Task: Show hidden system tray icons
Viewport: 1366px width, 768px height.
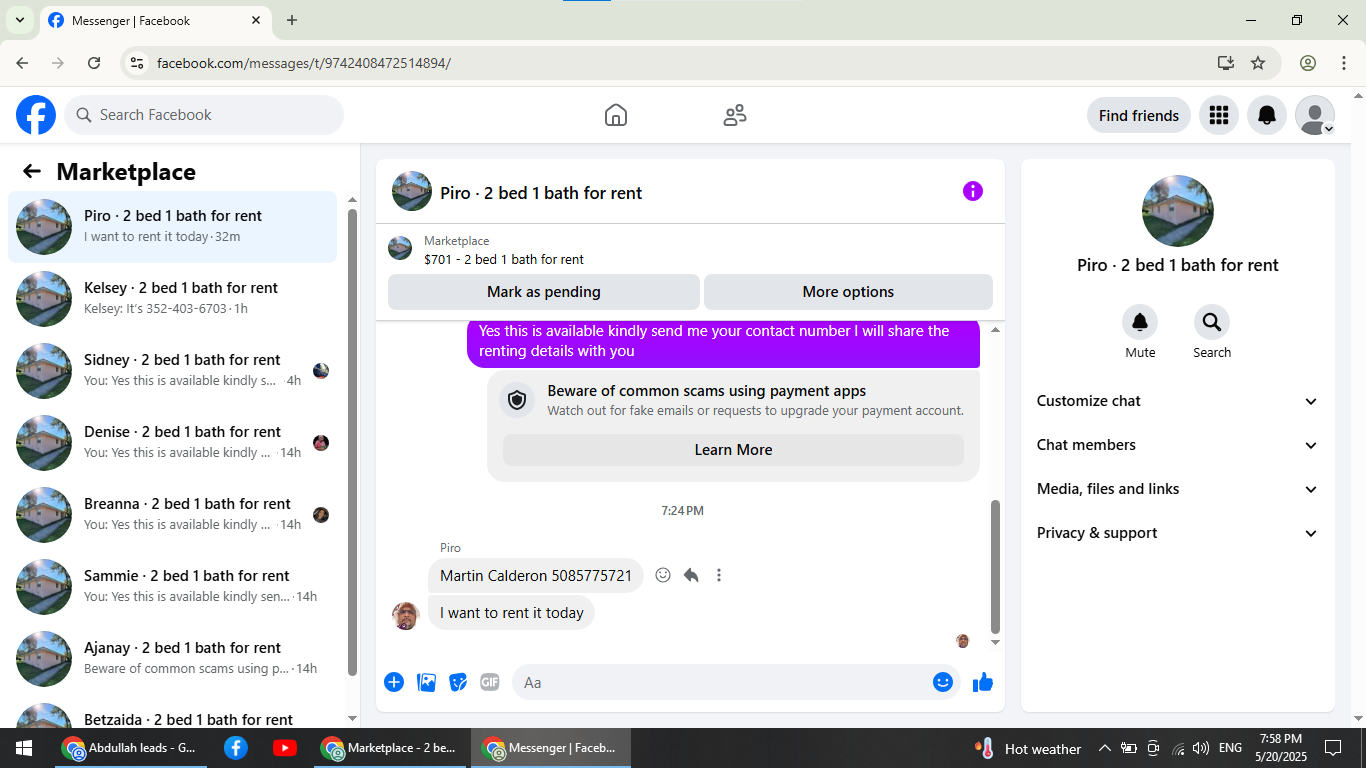Action: (1104, 748)
